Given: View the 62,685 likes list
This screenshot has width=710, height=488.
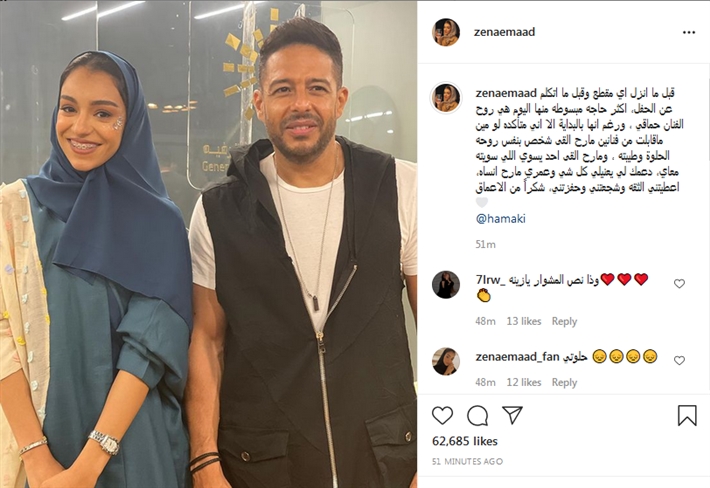Looking at the screenshot, I should 465,441.
